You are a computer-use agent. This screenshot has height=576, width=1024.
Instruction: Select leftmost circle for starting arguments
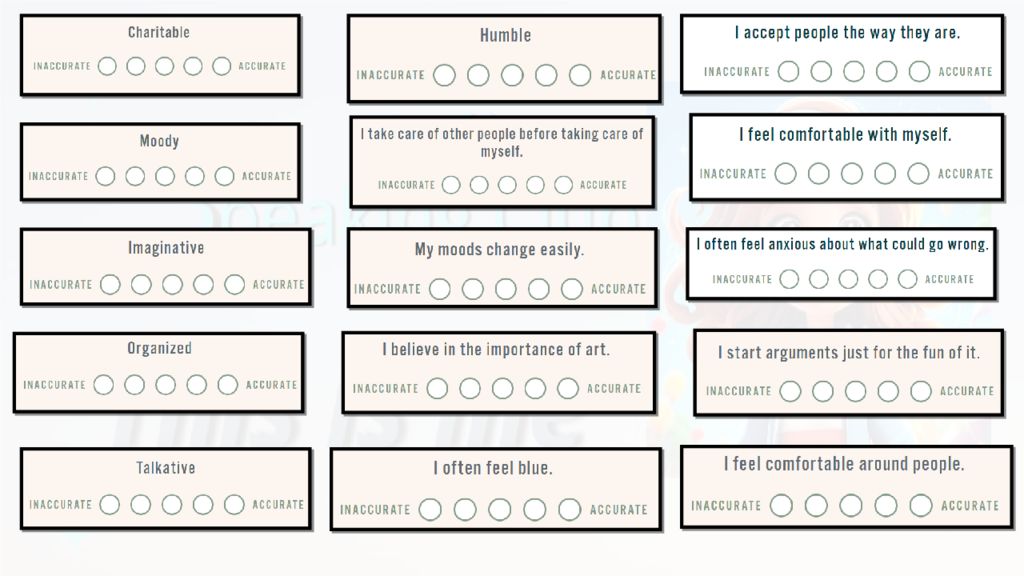coord(790,391)
